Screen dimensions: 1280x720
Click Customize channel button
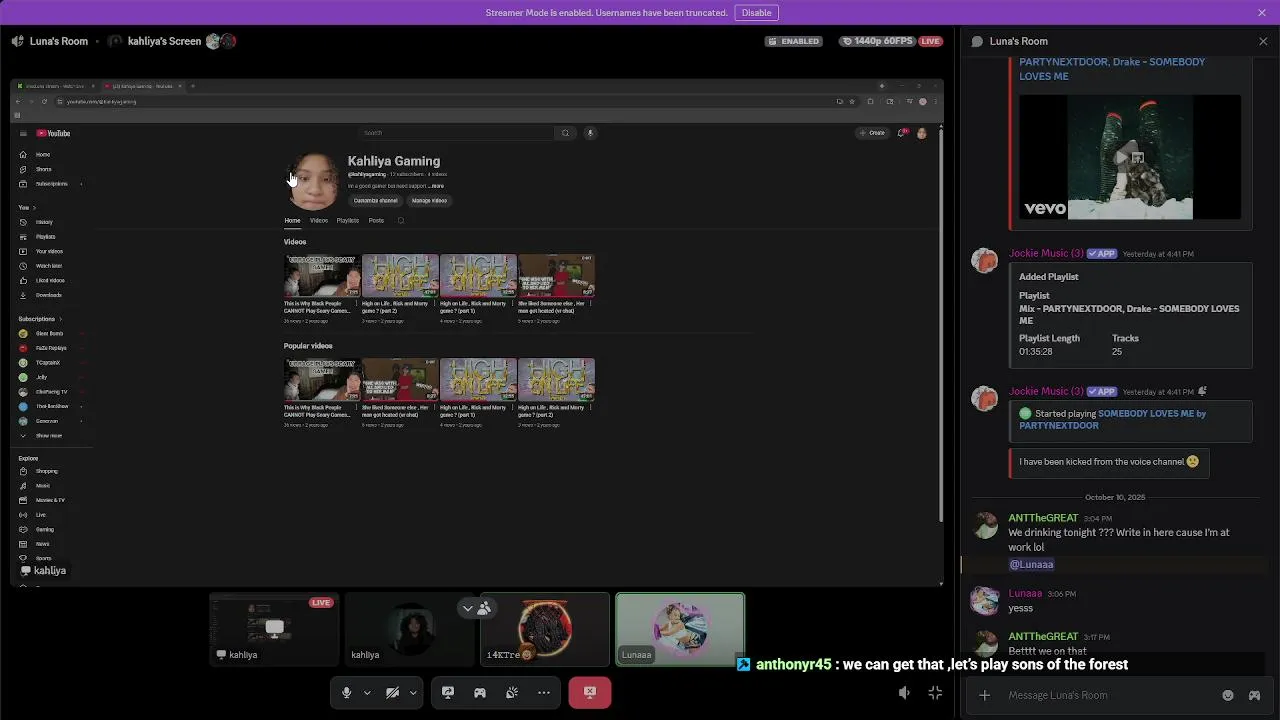coord(375,200)
